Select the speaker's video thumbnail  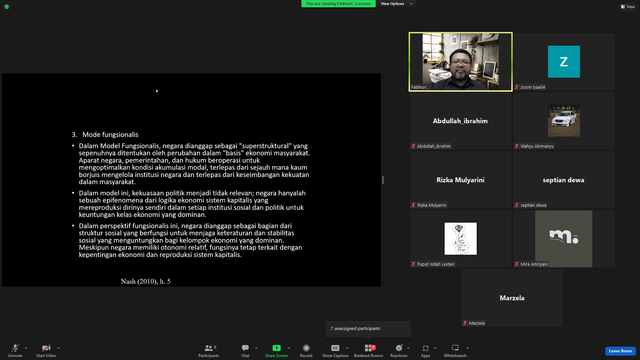click(460, 62)
